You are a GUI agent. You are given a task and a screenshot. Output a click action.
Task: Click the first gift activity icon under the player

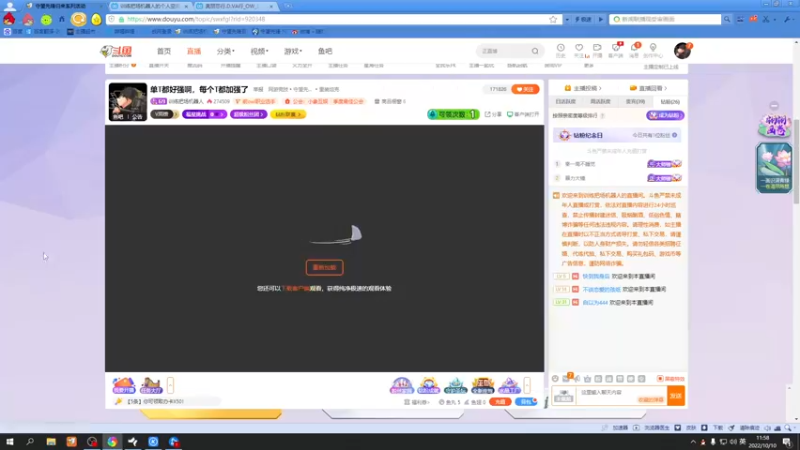click(123, 385)
